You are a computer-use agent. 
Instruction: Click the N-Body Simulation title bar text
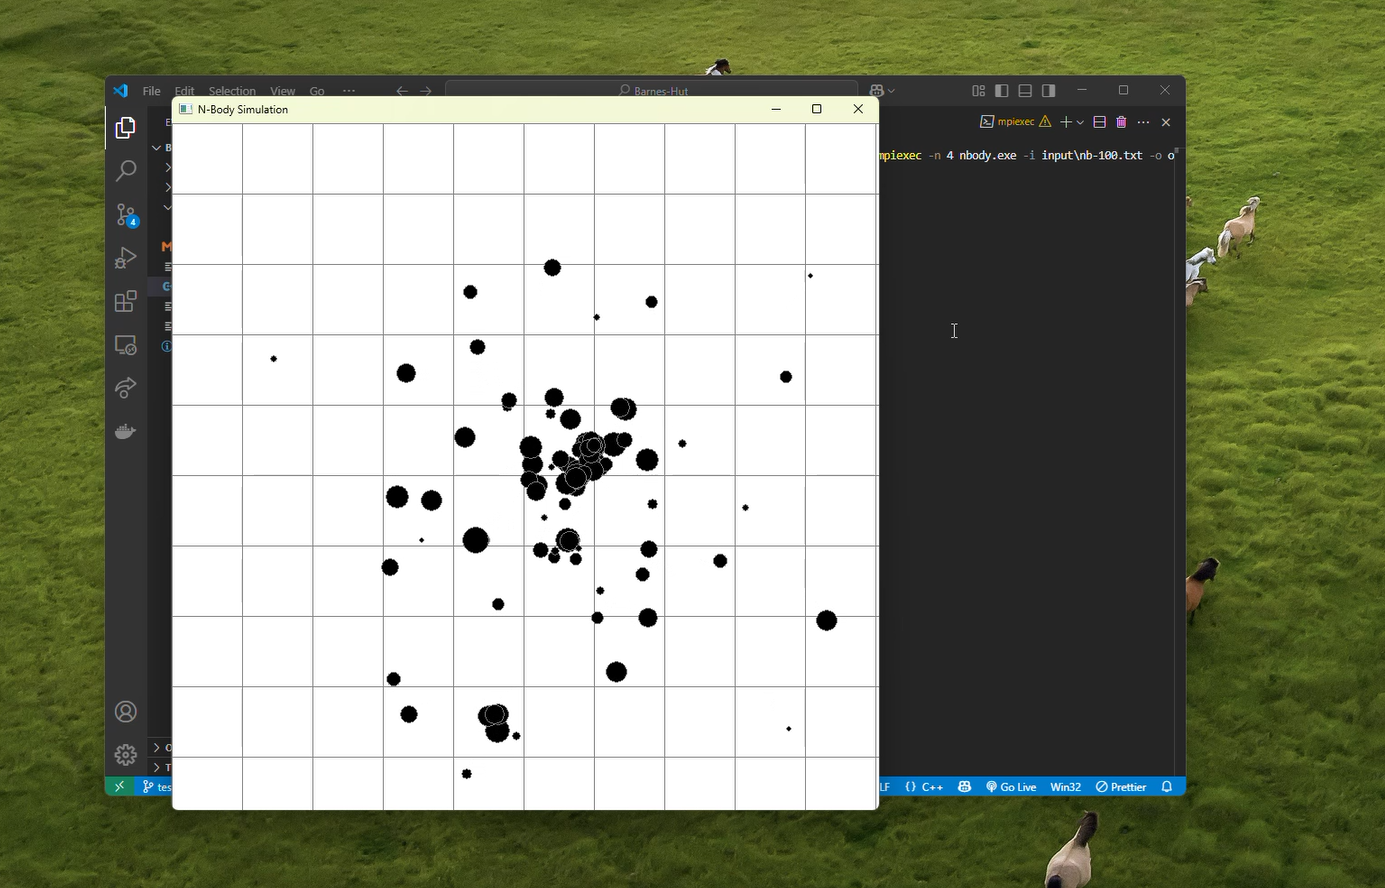point(243,110)
